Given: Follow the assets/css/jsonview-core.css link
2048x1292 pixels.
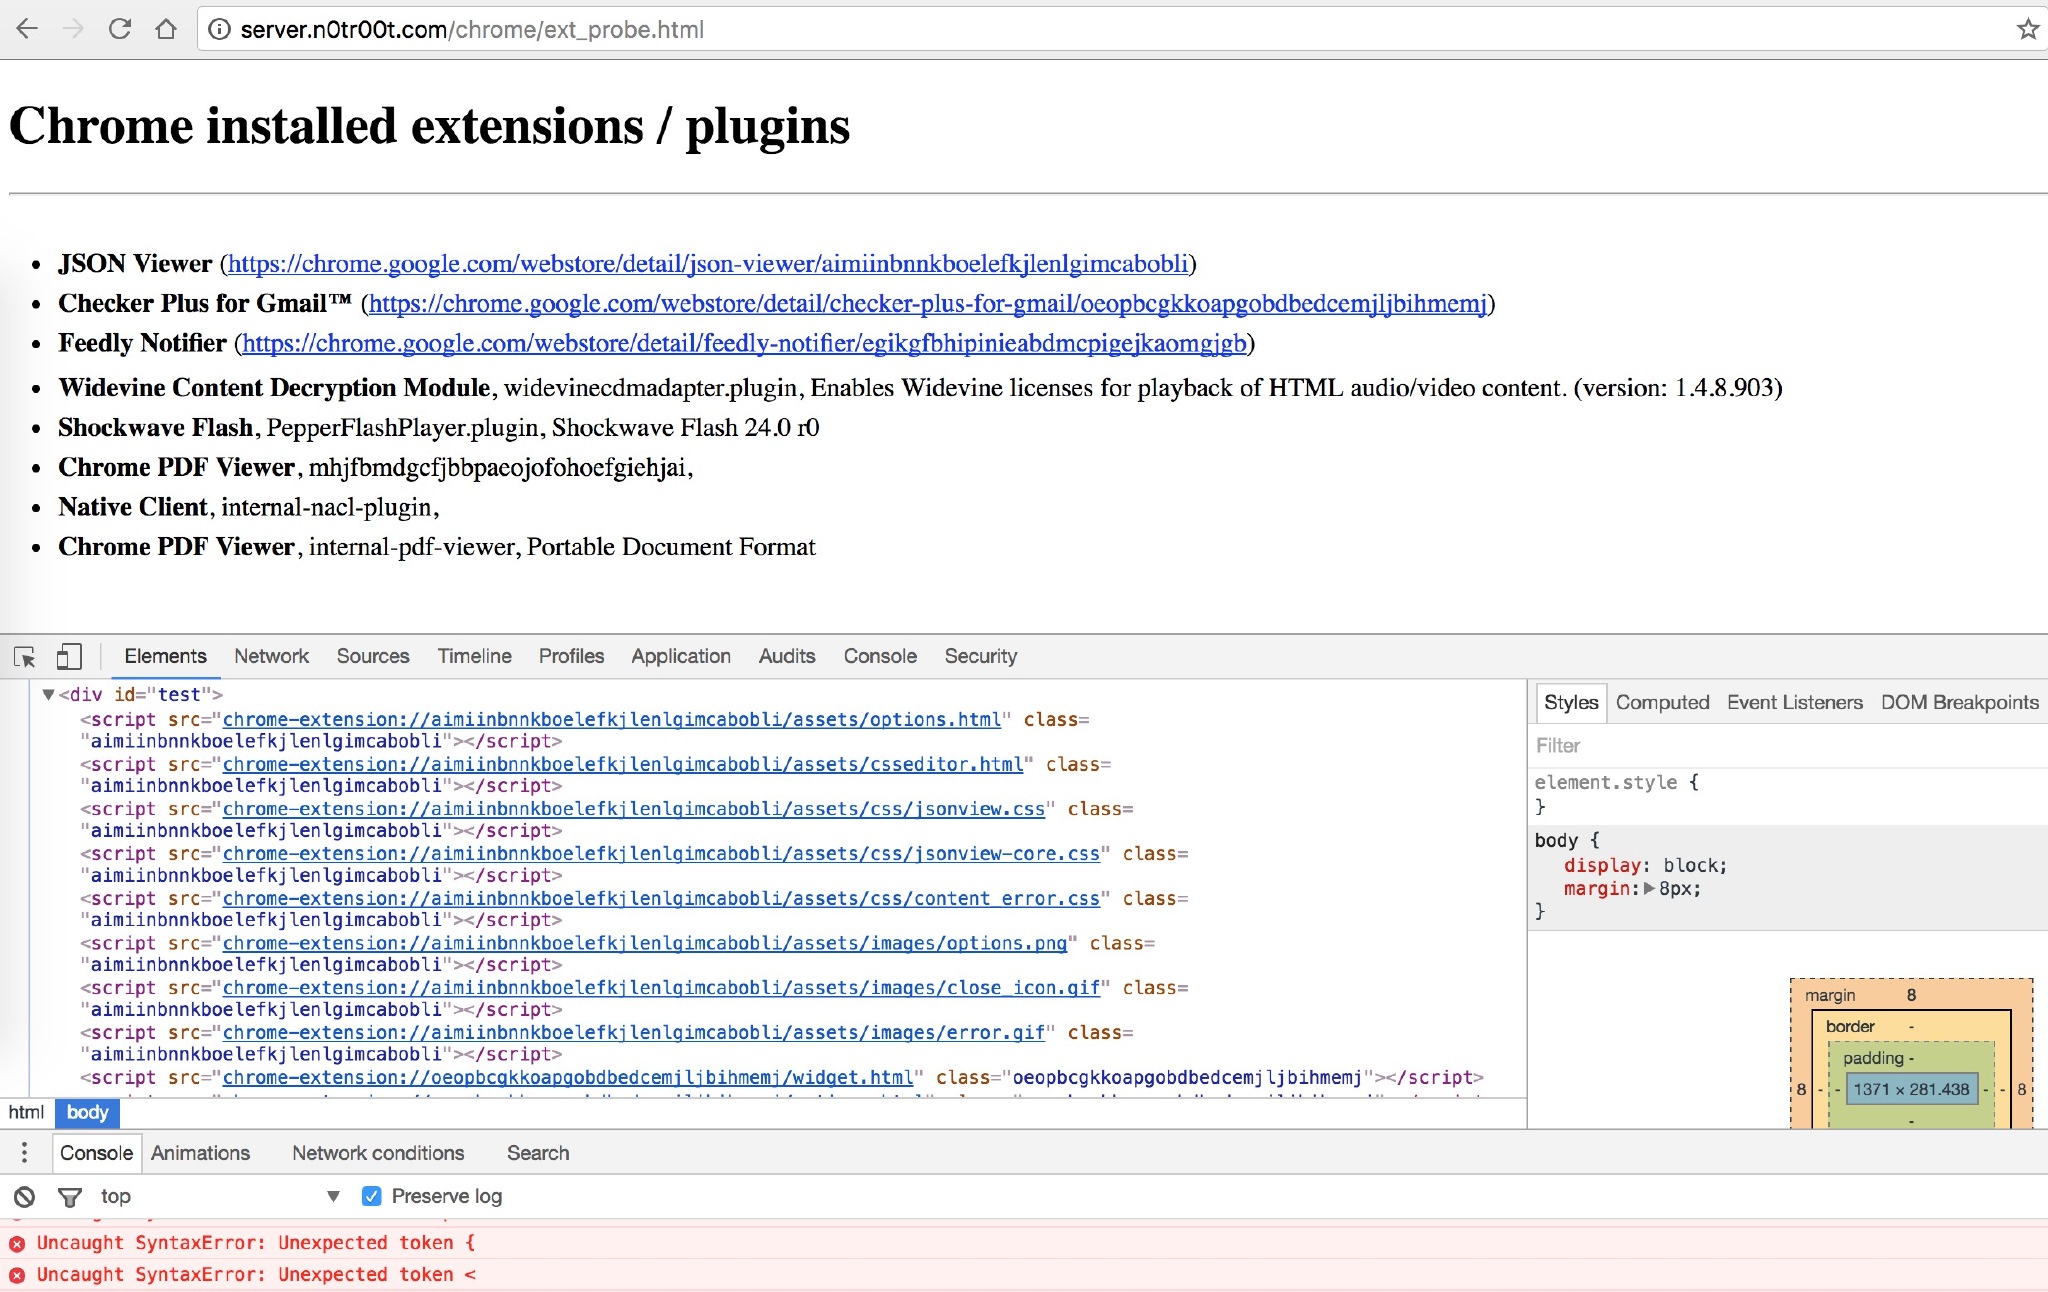Looking at the screenshot, I should tap(661, 854).
